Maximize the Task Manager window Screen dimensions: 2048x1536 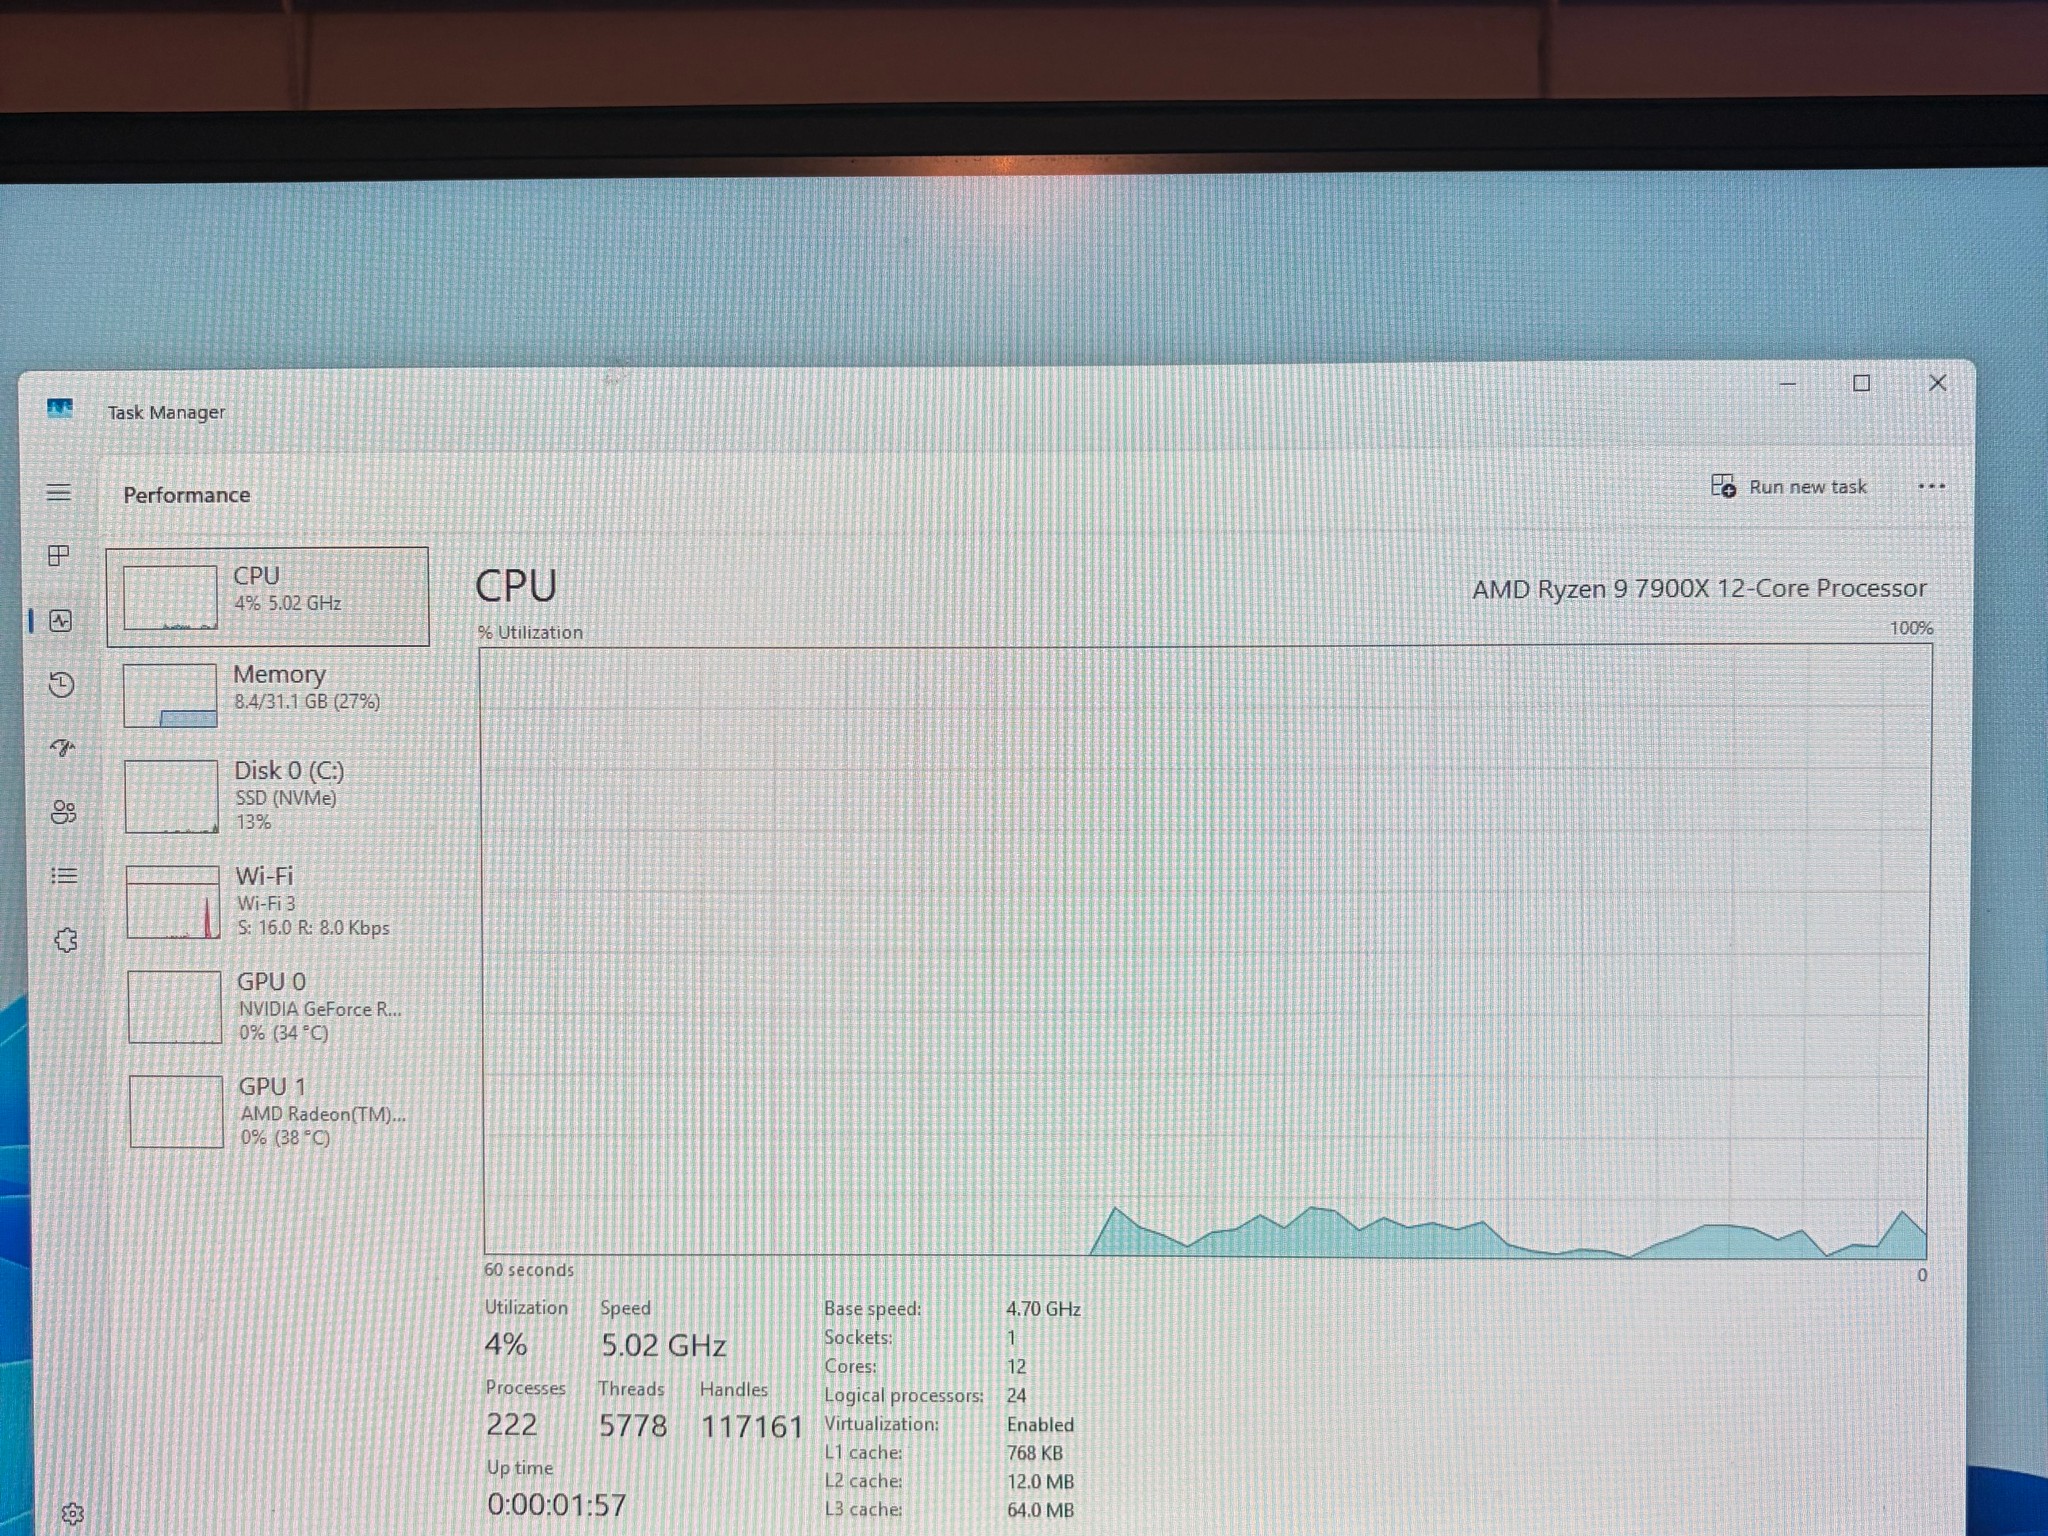pyautogui.click(x=1861, y=383)
